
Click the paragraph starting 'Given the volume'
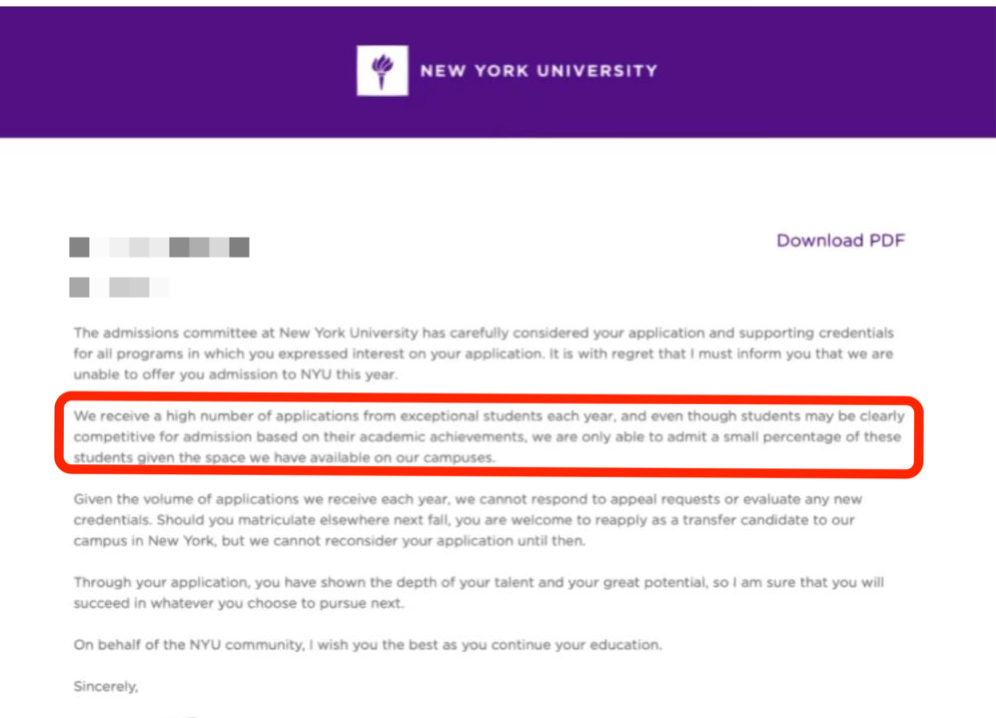point(468,520)
